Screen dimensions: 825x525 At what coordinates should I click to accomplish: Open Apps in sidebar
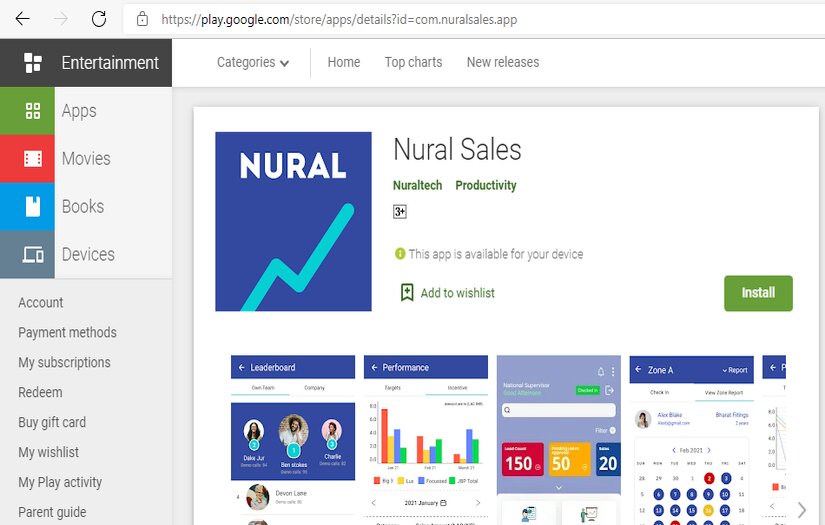click(x=79, y=111)
